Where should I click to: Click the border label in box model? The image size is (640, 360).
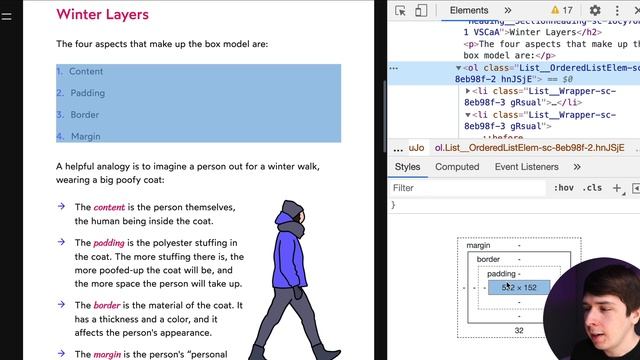(488, 259)
